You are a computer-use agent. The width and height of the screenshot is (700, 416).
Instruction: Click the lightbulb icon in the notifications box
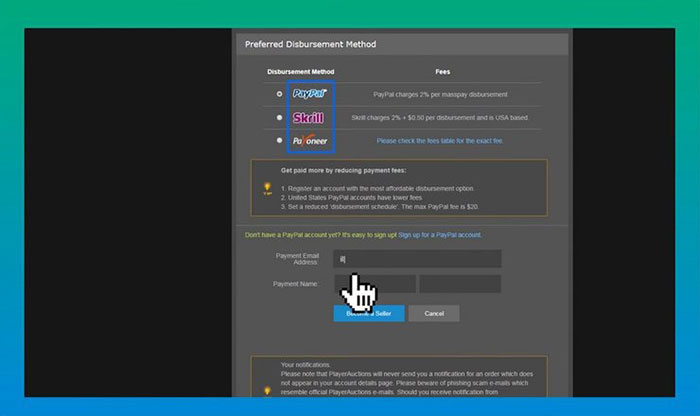[266, 391]
